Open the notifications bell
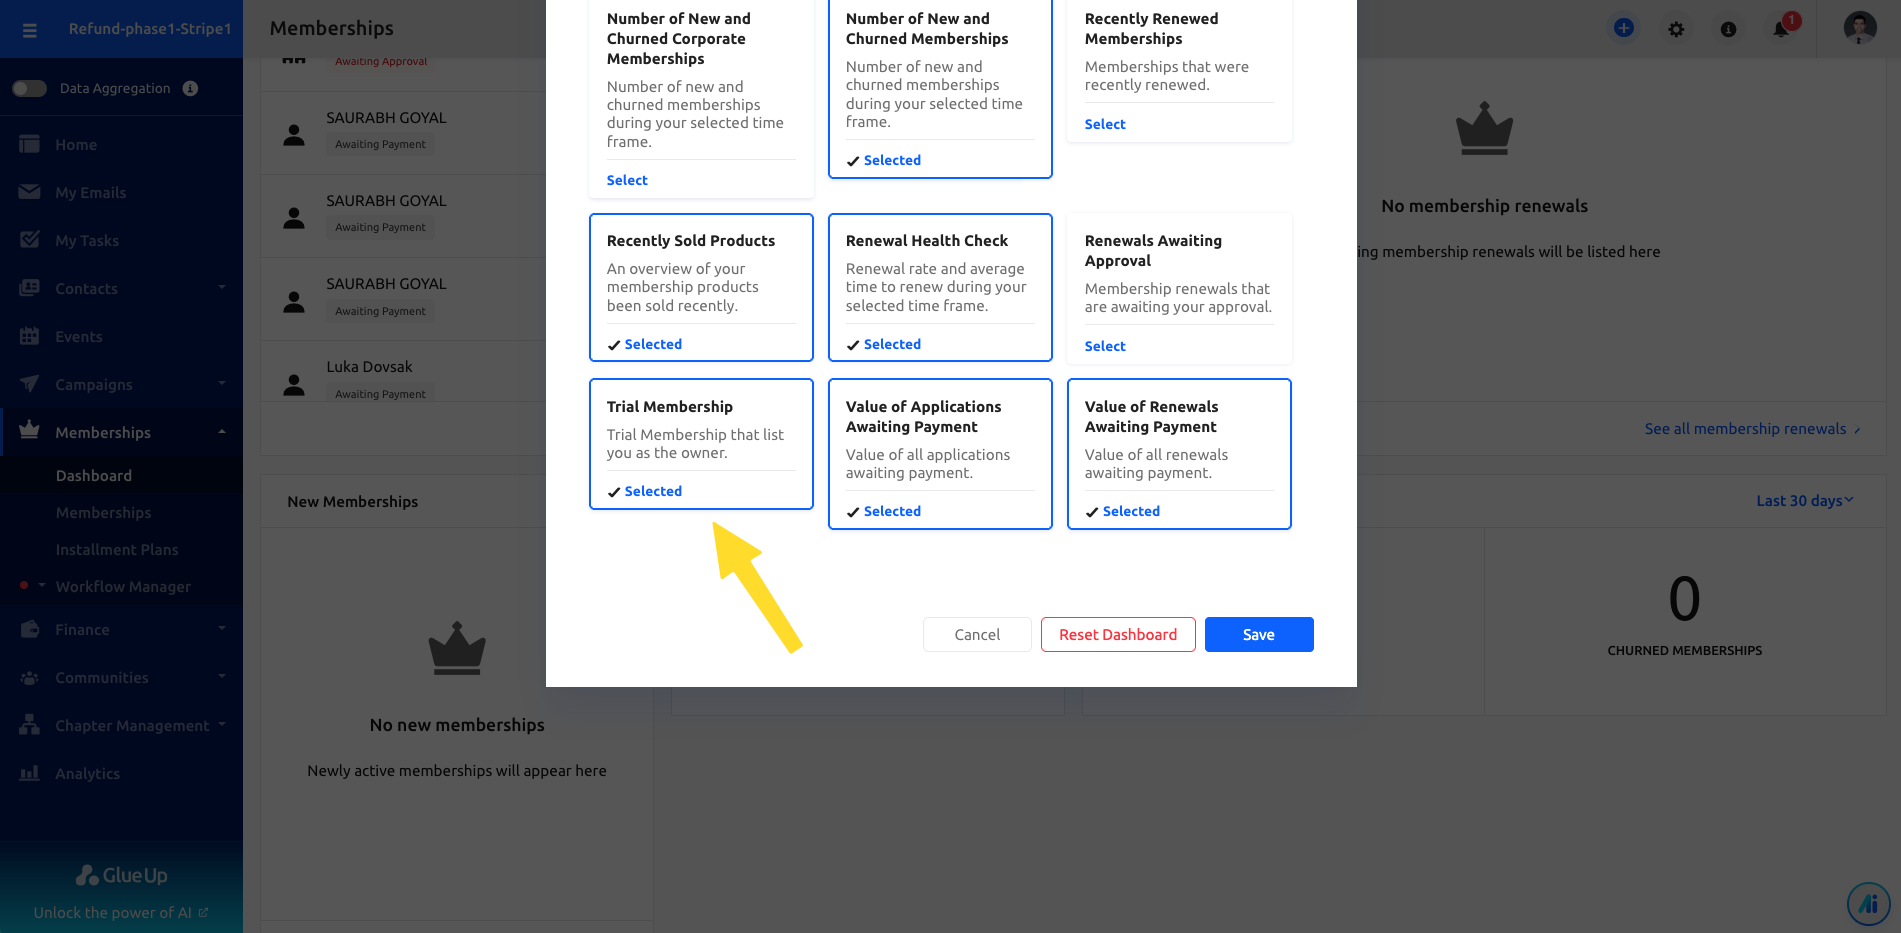 1781,29
